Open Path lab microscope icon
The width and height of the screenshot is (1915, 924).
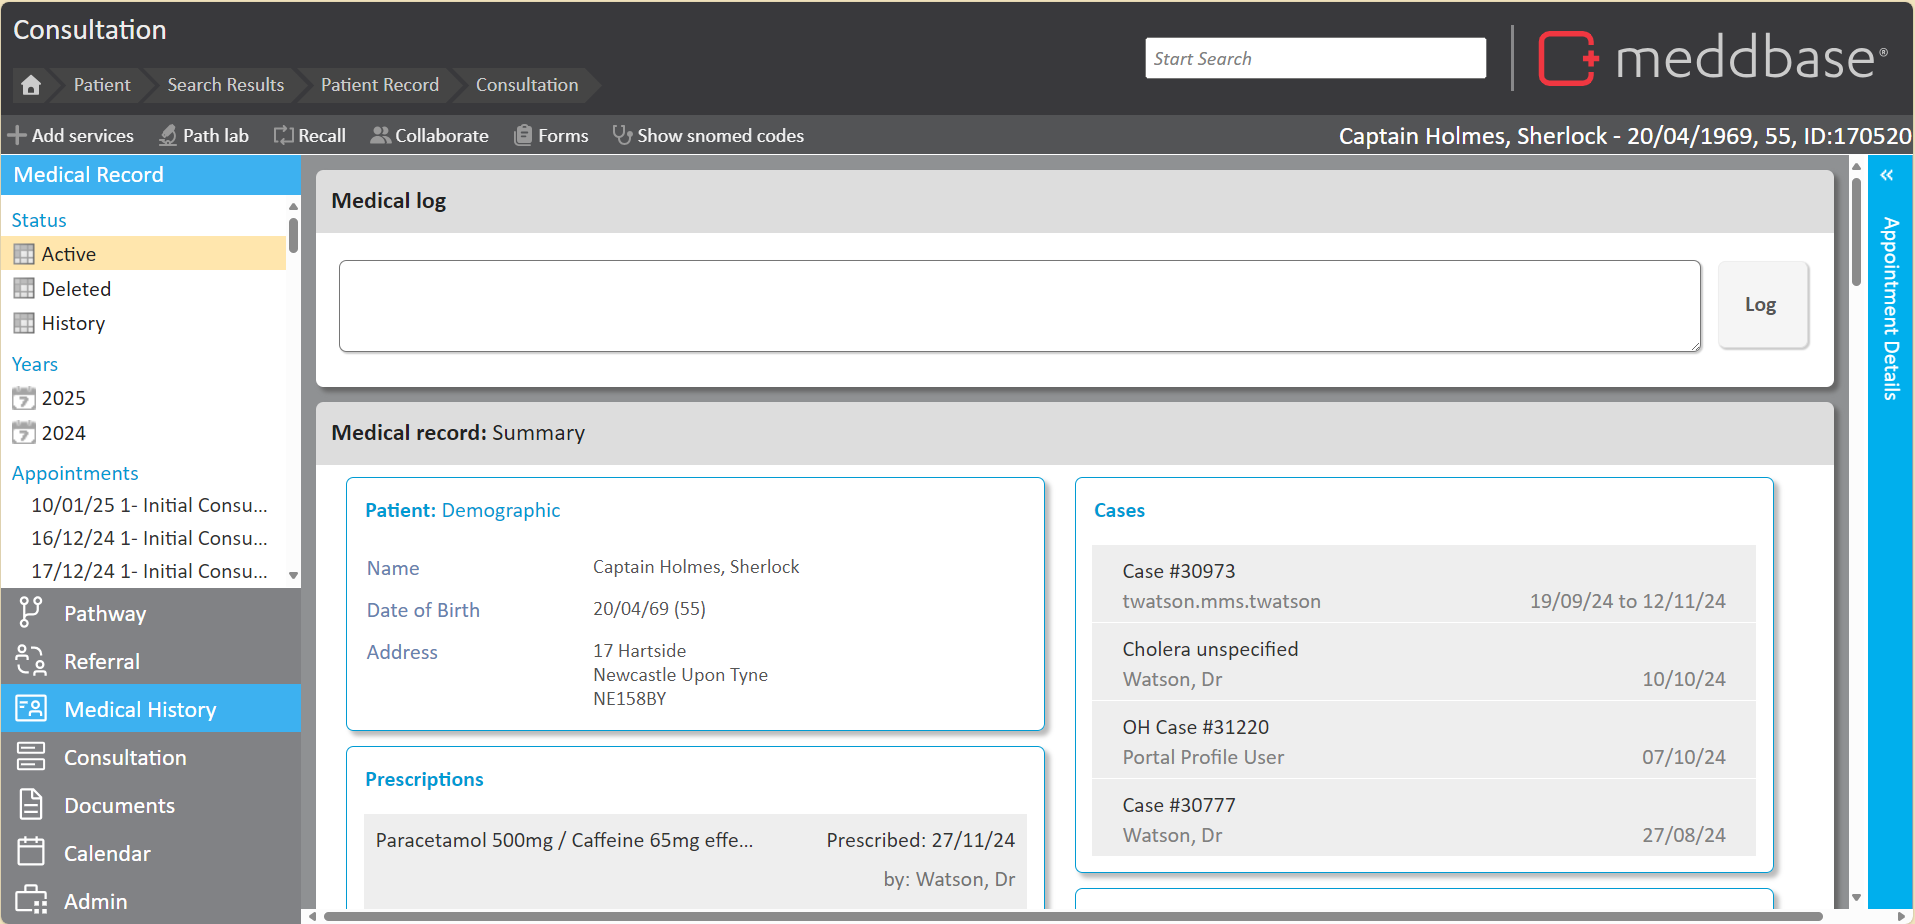(x=168, y=135)
